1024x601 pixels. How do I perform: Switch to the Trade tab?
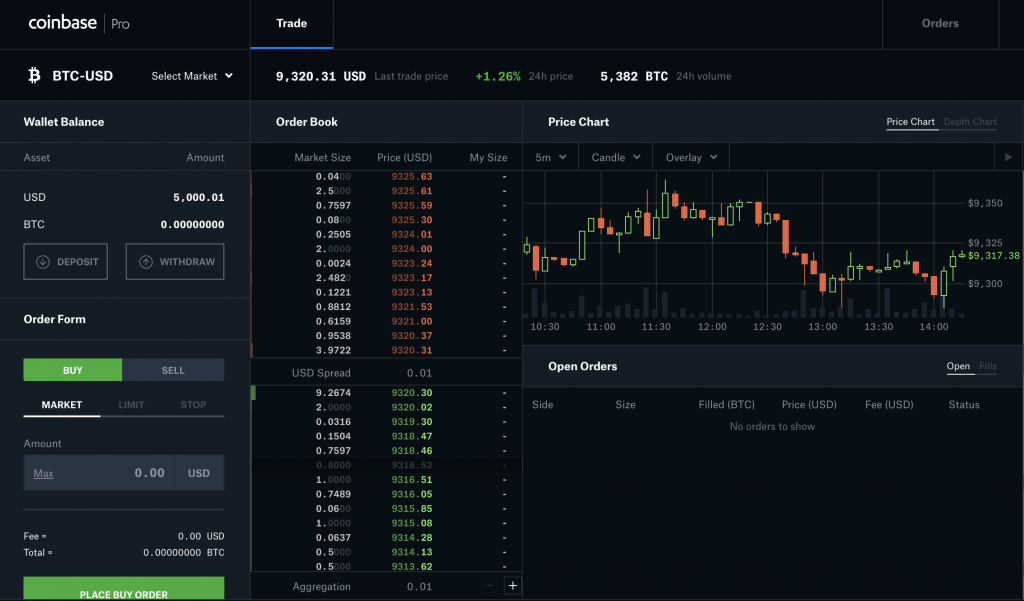click(x=291, y=24)
